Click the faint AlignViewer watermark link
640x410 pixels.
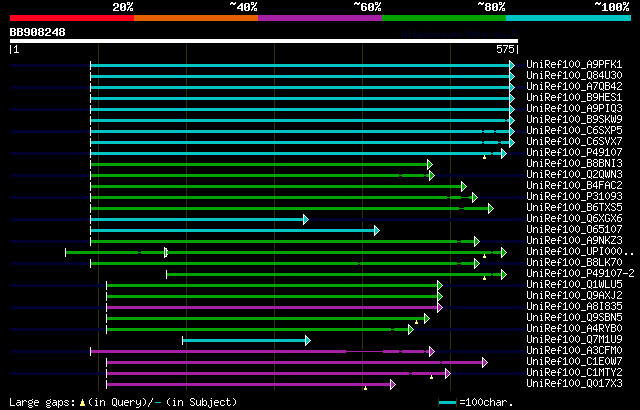459,34
